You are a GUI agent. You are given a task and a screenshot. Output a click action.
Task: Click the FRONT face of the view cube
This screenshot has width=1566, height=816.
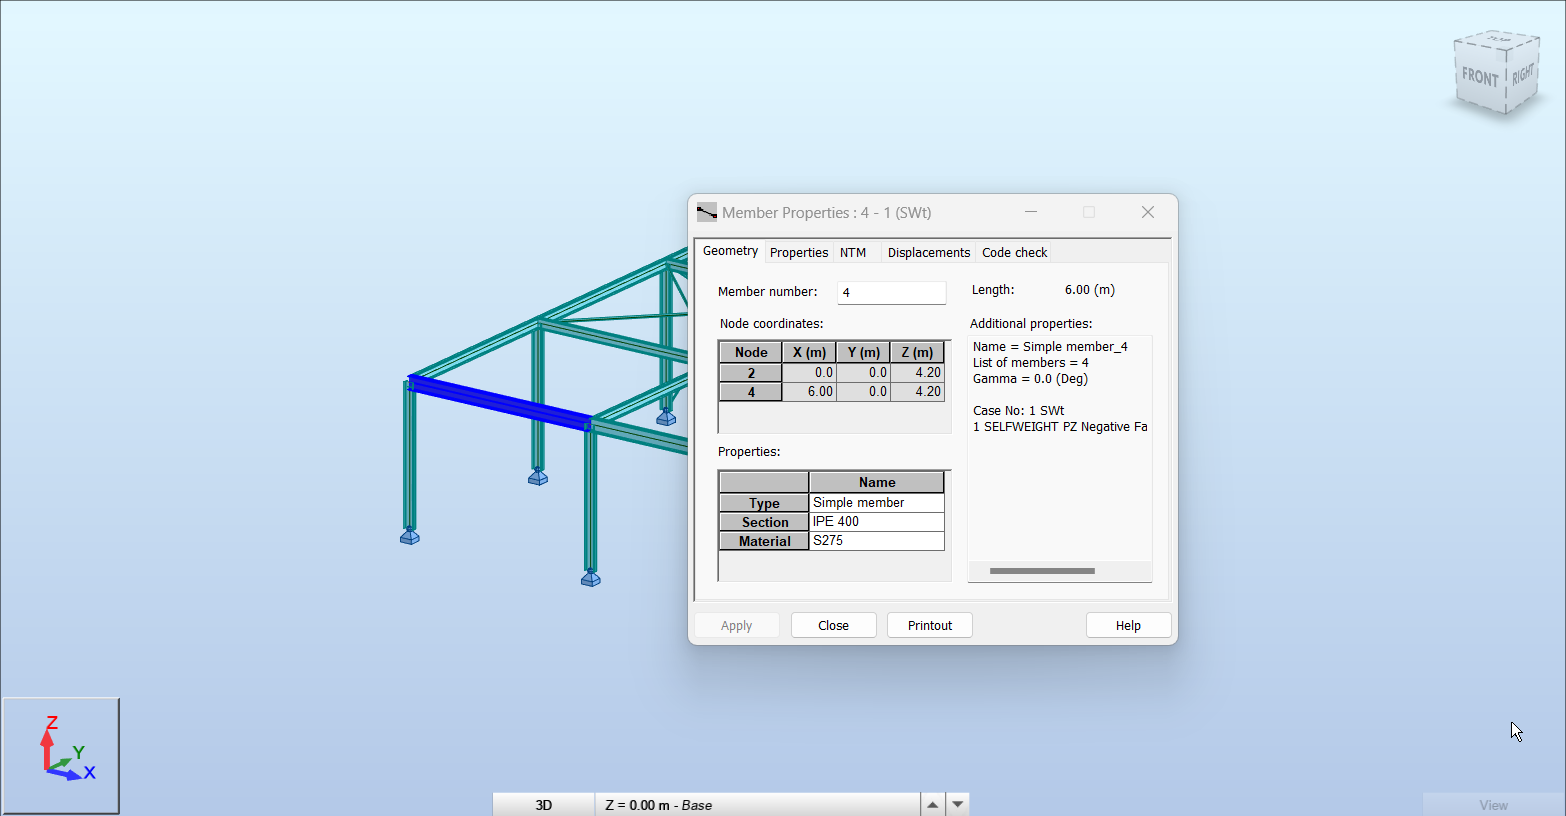[x=1479, y=78]
